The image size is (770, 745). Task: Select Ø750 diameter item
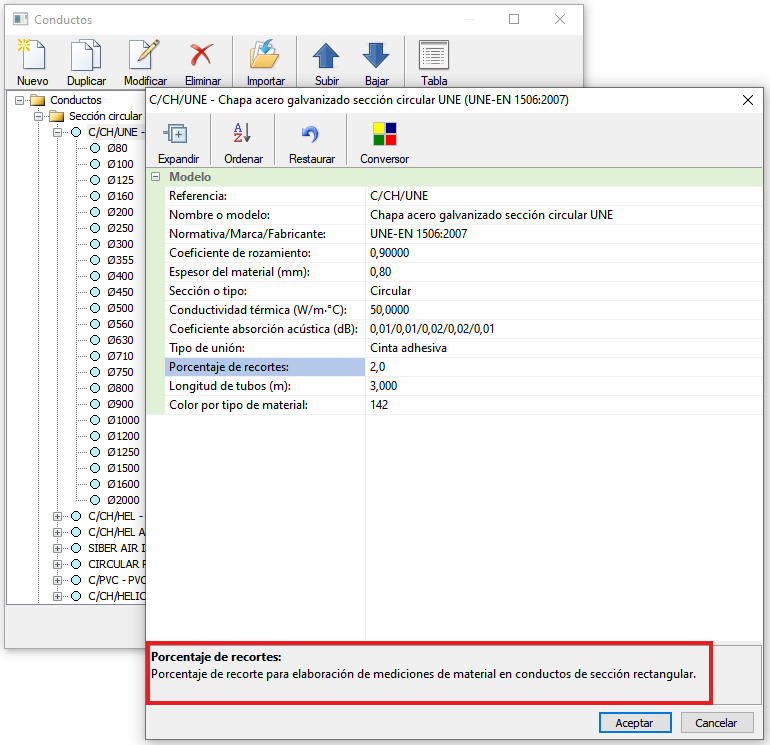(x=120, y=372)
